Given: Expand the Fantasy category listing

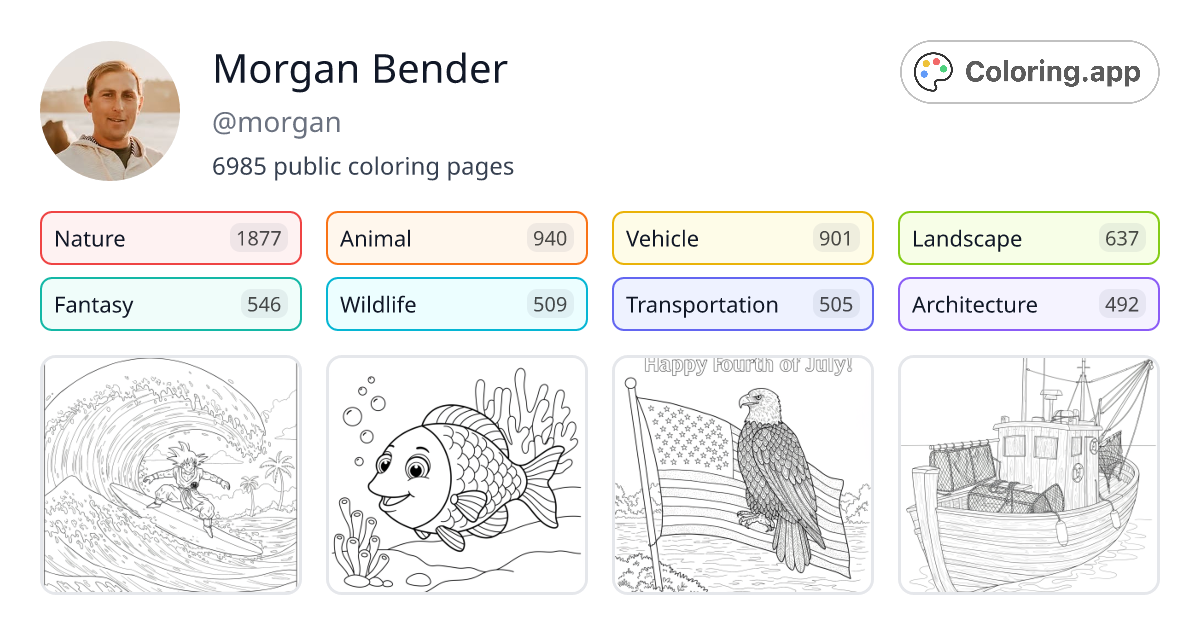Looking at the screenshot, I should [170, 304].
